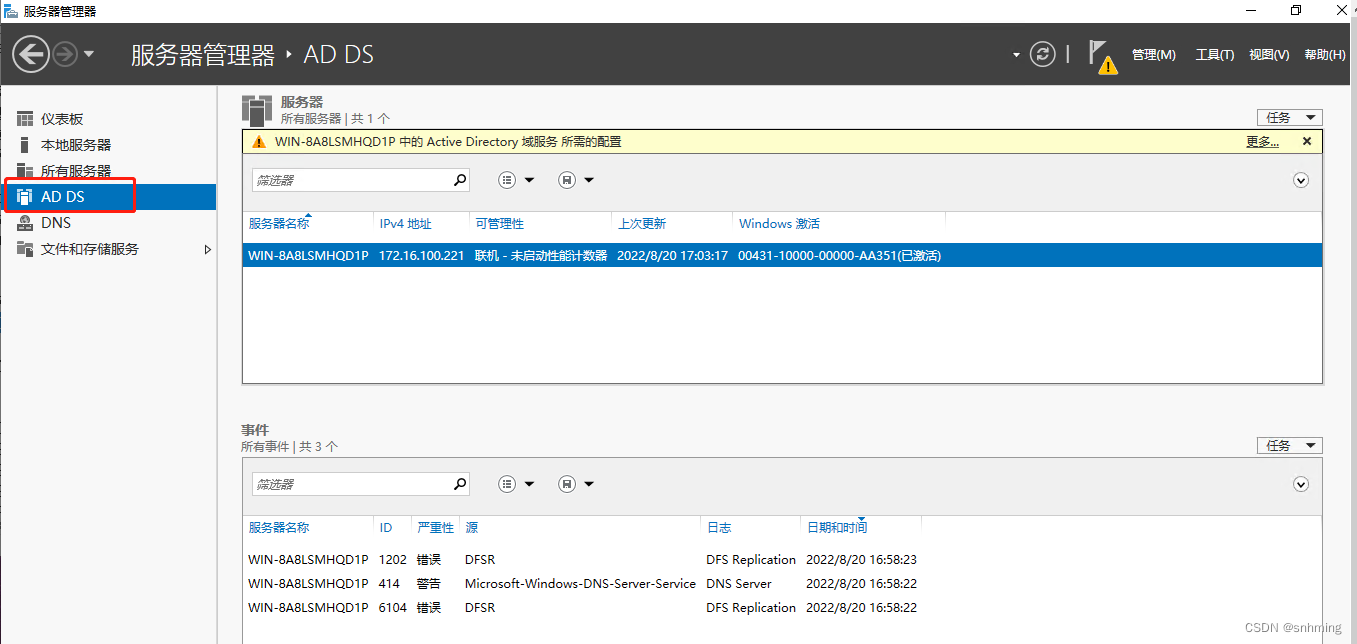
Task: Open servers list criteria options button
Action: point(517,180)
